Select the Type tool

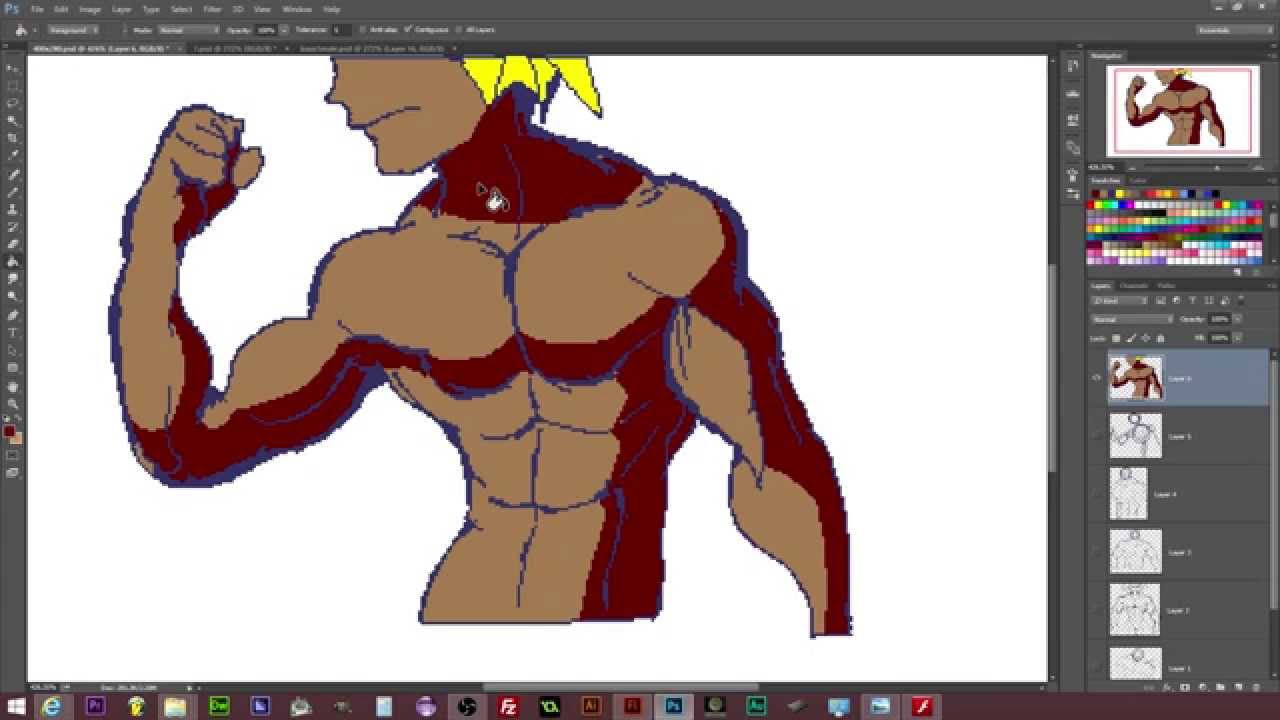(x=13, y=331)
